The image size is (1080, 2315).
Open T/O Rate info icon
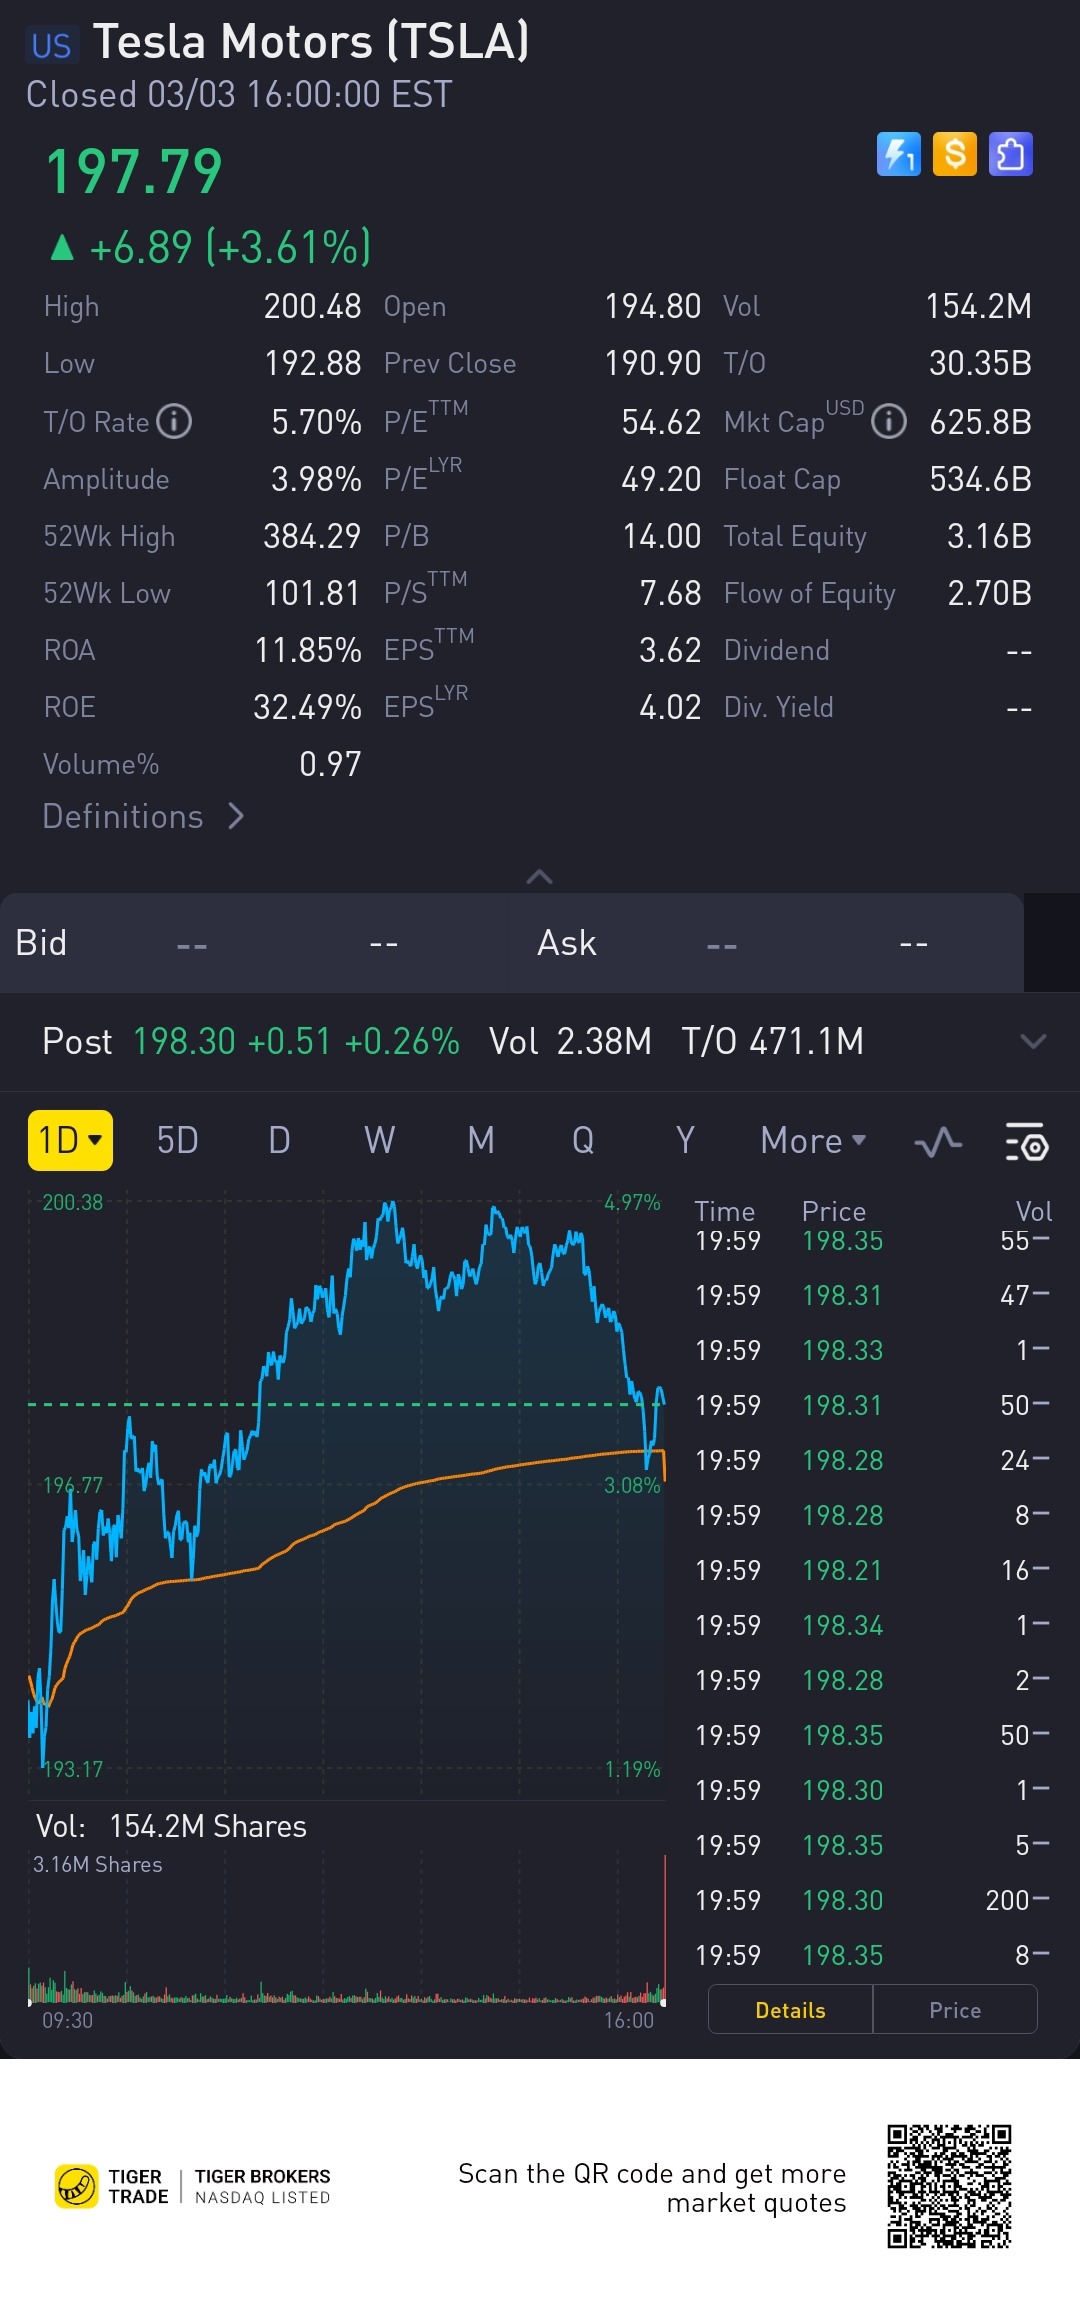click(175, 422)
